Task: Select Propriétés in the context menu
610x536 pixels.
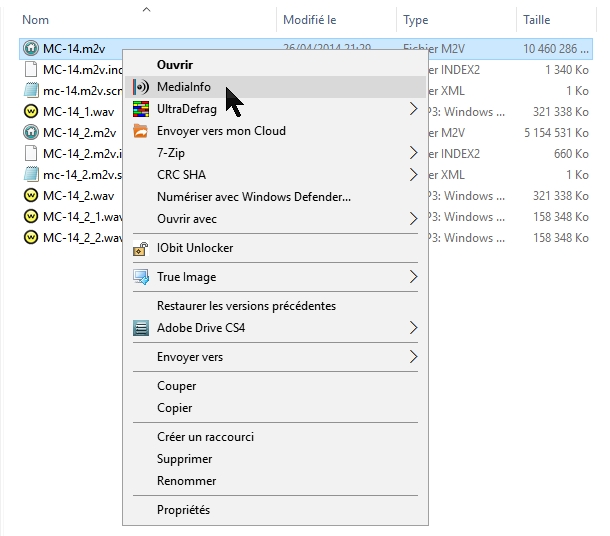Action: click(x=183, y=510)
